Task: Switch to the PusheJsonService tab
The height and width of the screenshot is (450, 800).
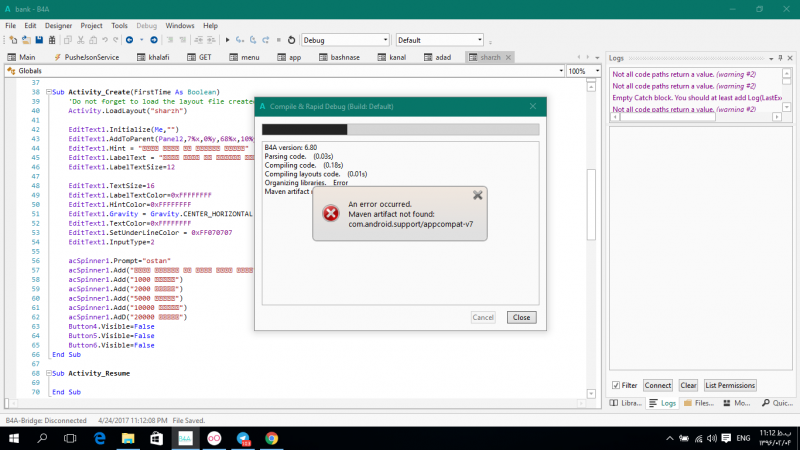Action: [x=90, y=57]
